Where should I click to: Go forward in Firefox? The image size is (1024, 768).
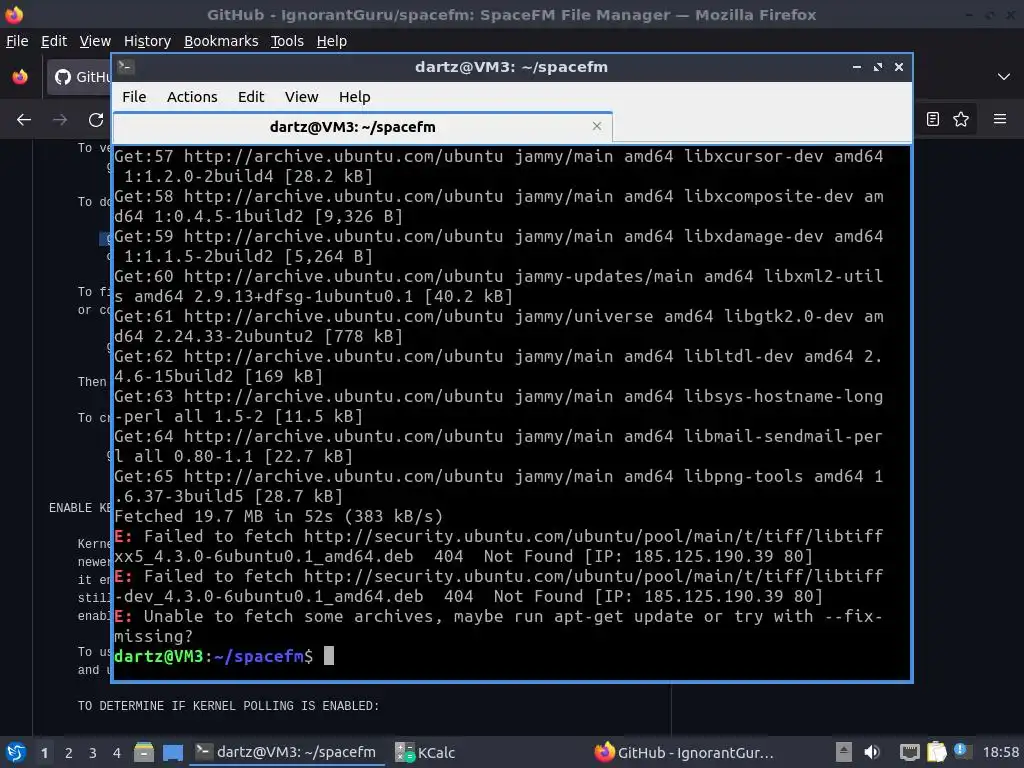coord(60,120)
